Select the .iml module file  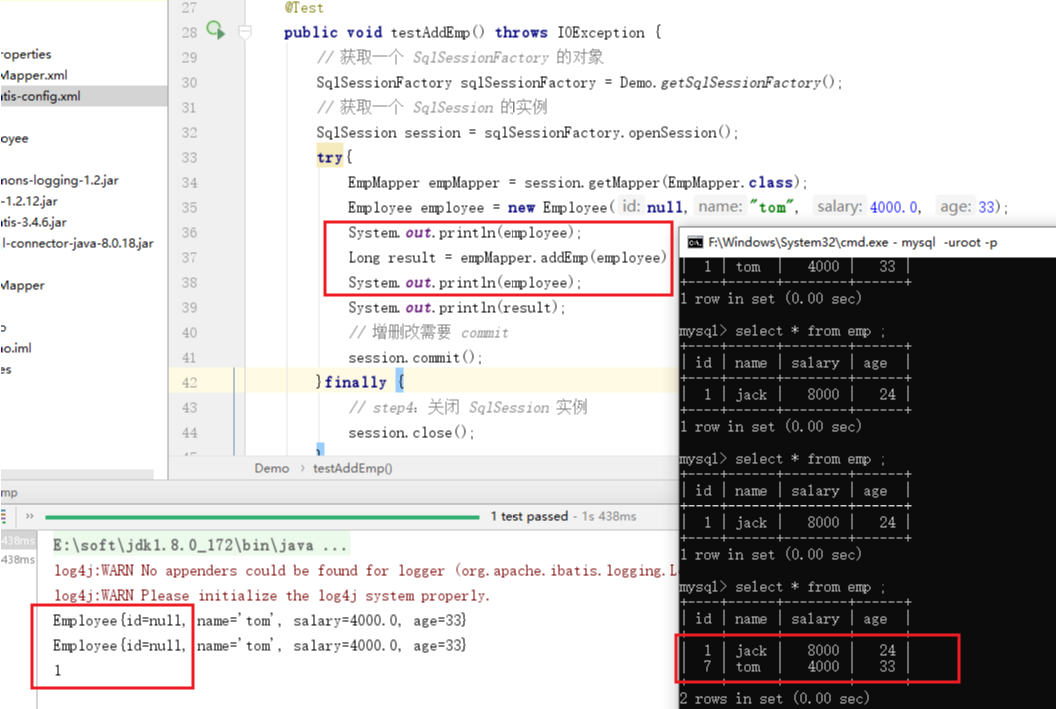[x=16, y=348]
